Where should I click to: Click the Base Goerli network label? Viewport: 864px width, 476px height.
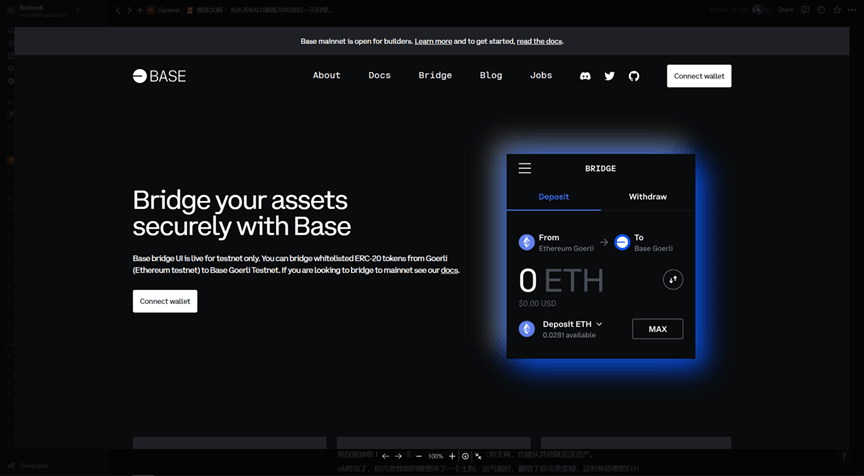pyautogui.click(x=654, y=248)
